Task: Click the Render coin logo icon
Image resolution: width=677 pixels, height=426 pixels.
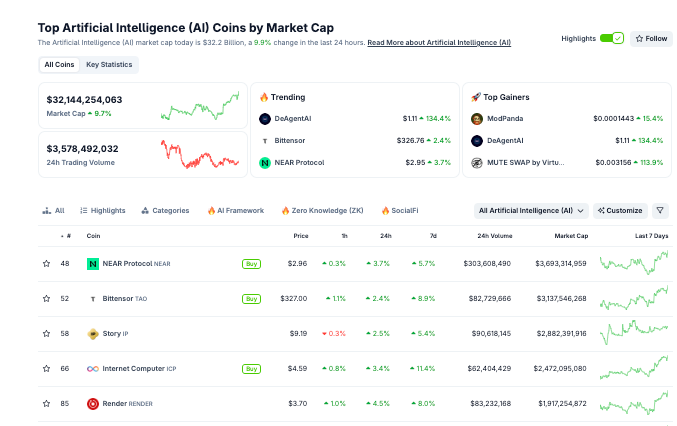Action: (x=93, y=404)
